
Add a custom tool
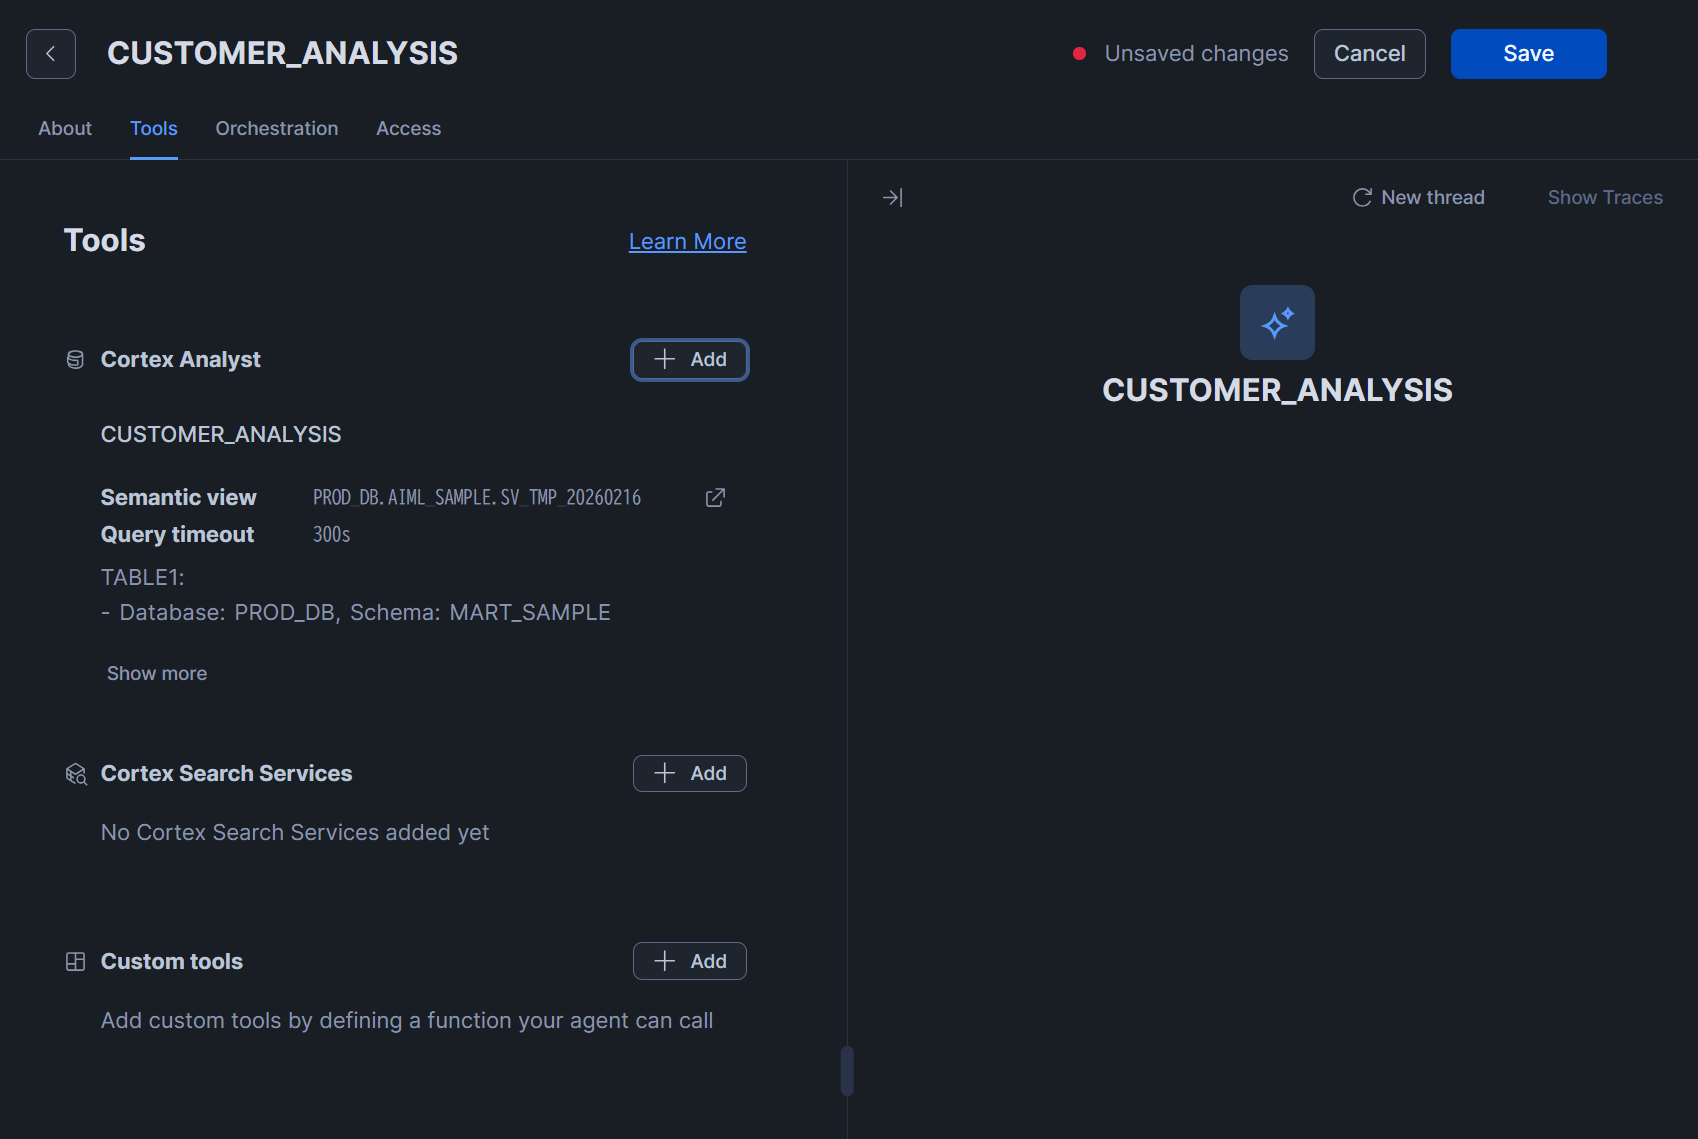[689, 962]
